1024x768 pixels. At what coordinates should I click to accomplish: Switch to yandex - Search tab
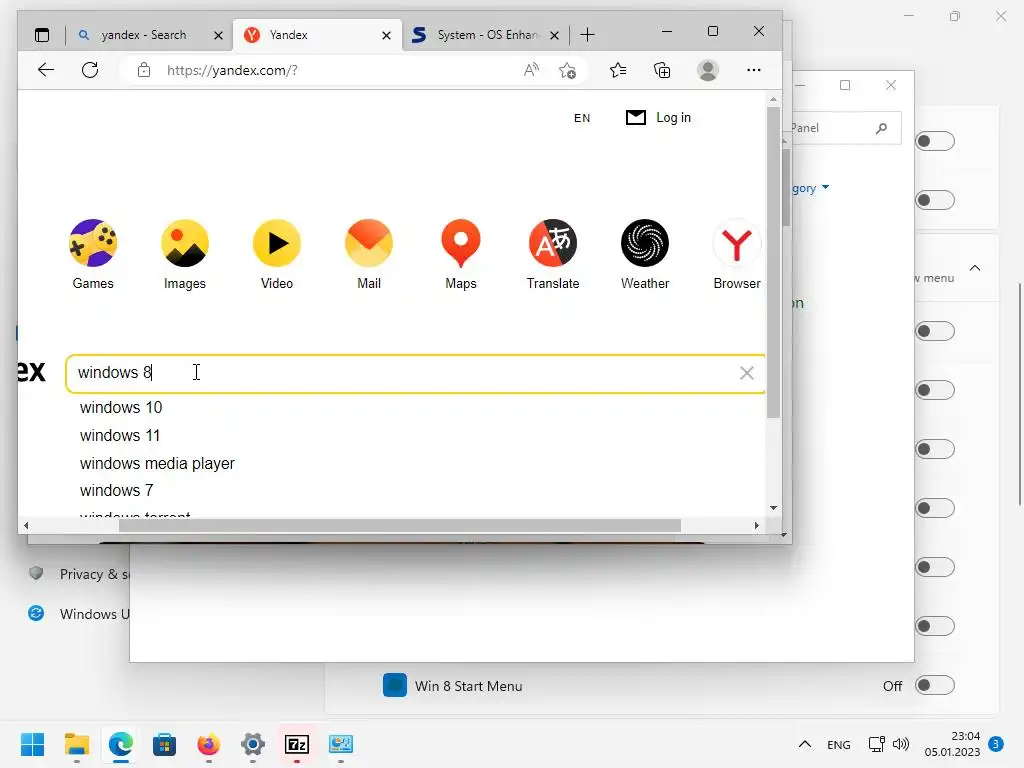142,35
